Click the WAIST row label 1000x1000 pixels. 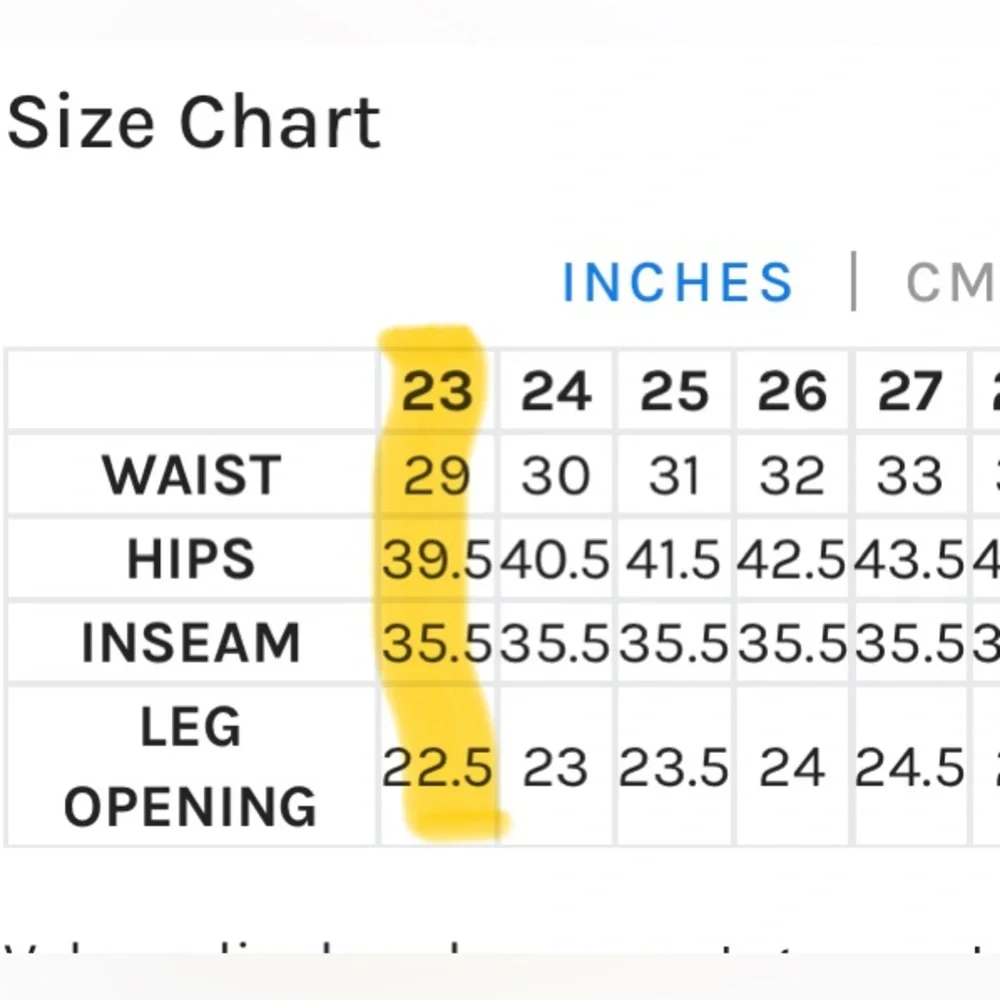point(191,475)
